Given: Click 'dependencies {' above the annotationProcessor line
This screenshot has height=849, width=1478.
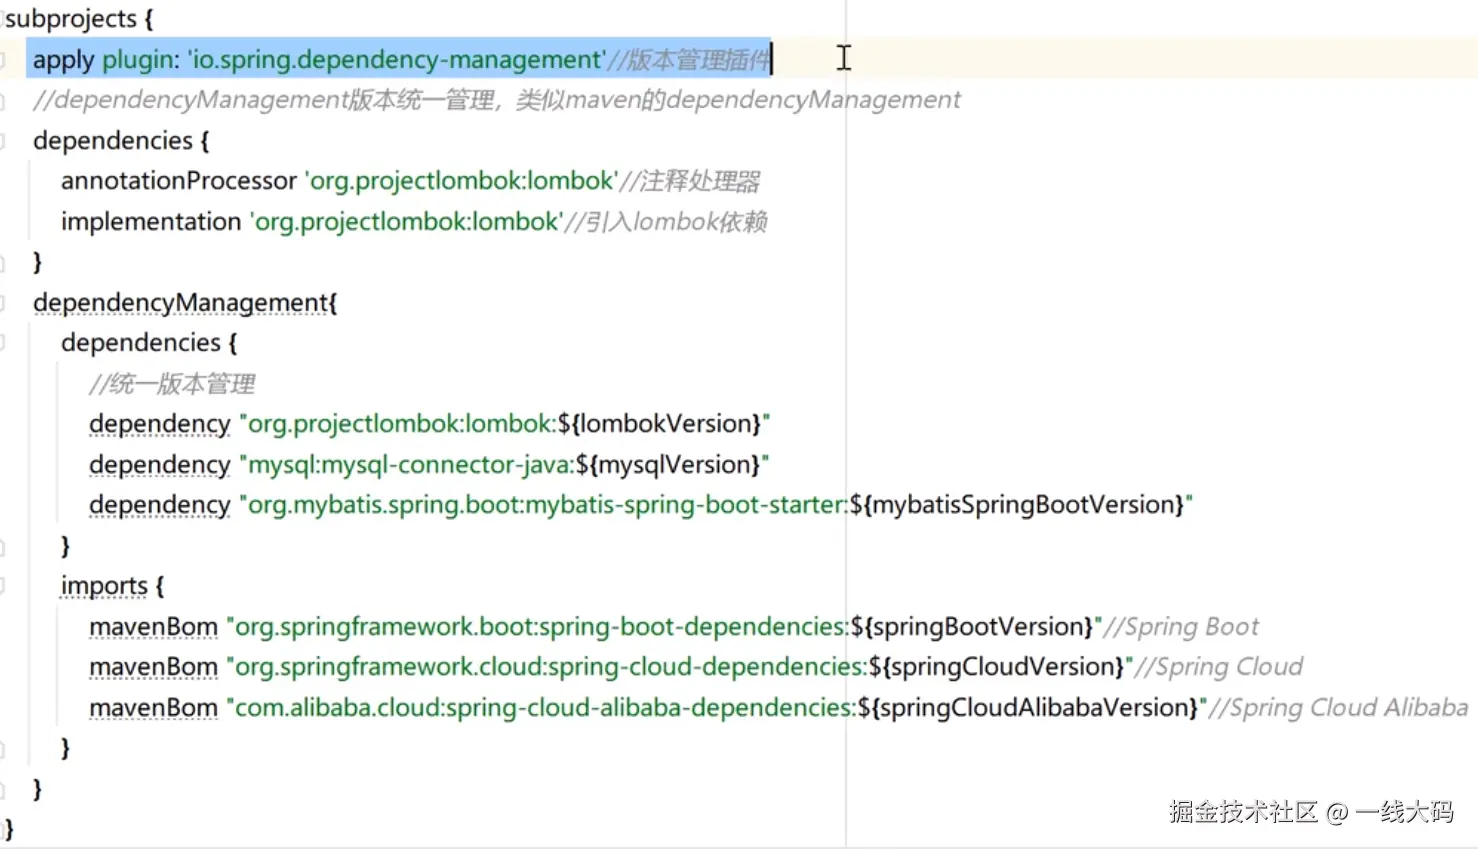Looking at the screenshot, I should pyautogui.click(x=121, y=141).
